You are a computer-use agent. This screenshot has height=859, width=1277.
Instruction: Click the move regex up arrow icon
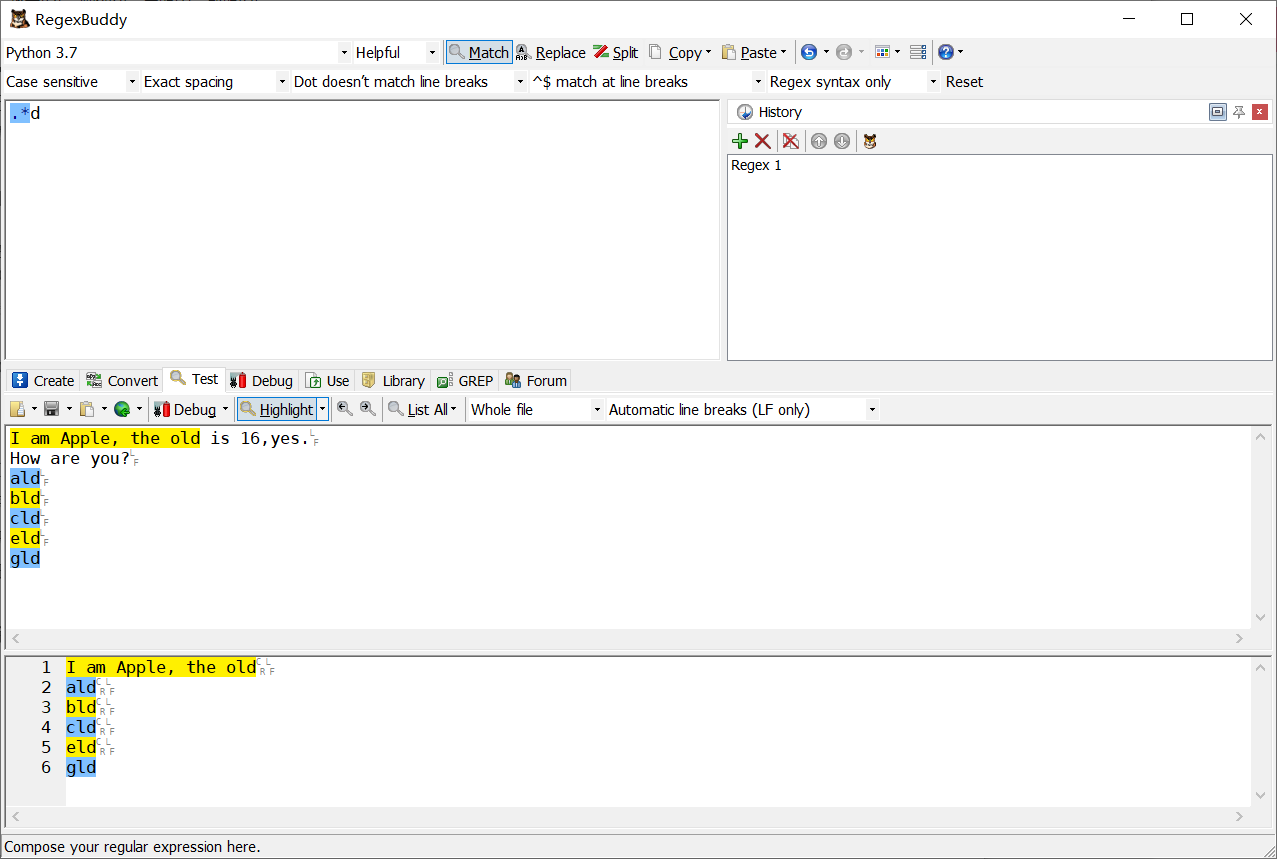pos(819,141)
